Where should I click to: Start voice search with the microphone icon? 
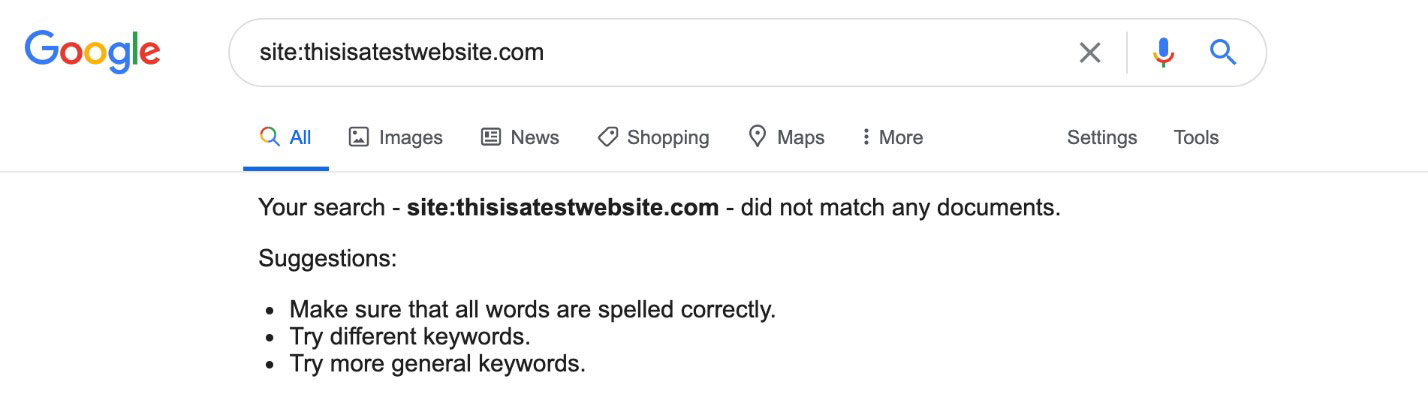coord(1163,52)
